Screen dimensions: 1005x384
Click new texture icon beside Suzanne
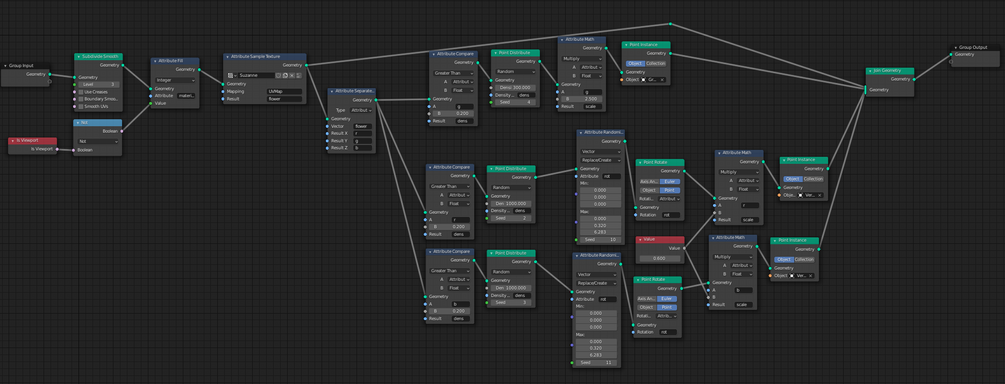tap(285, 75)
